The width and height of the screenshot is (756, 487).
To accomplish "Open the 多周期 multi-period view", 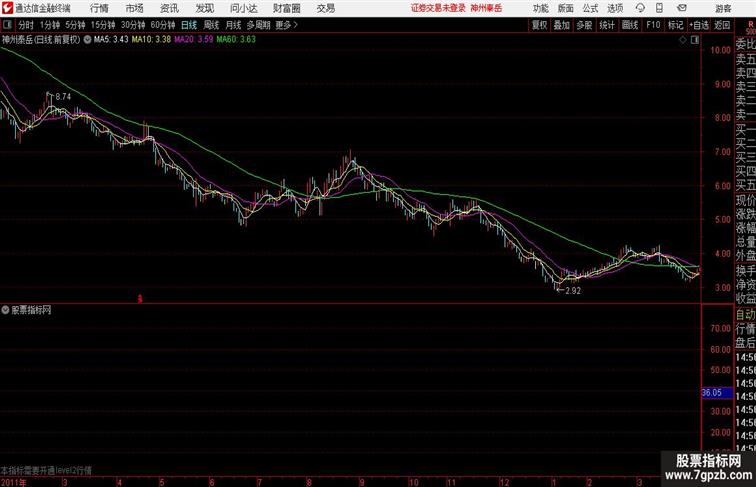I will coord(258,25).
